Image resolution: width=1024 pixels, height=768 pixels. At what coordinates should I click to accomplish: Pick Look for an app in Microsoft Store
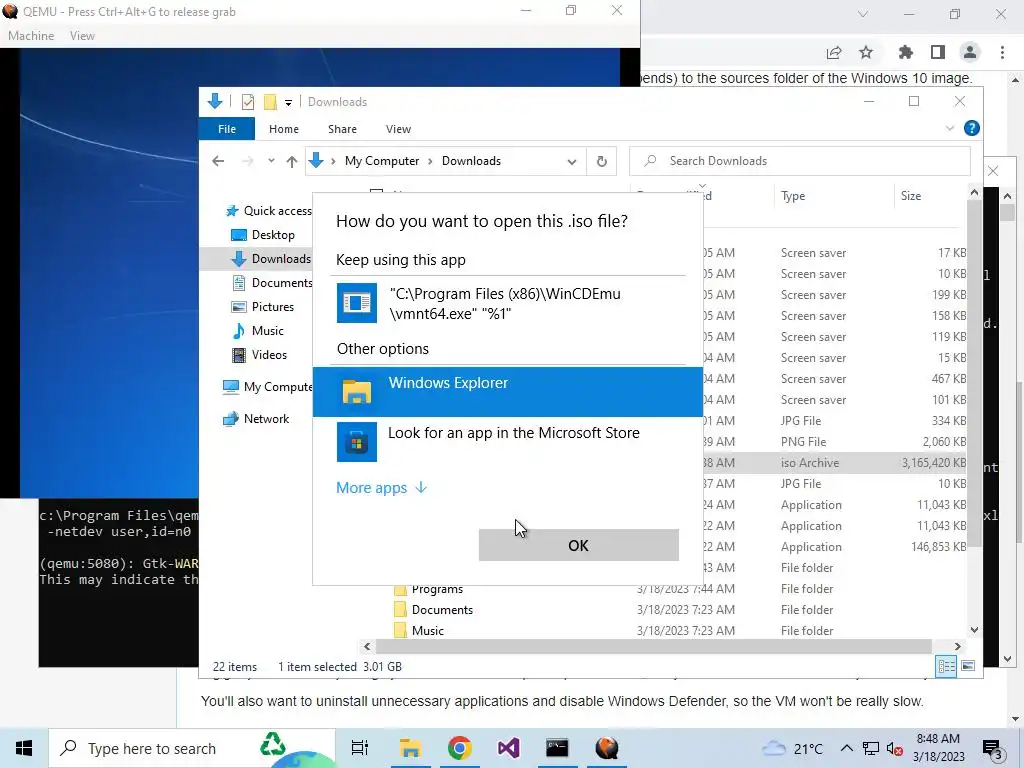tap(507, 441)
